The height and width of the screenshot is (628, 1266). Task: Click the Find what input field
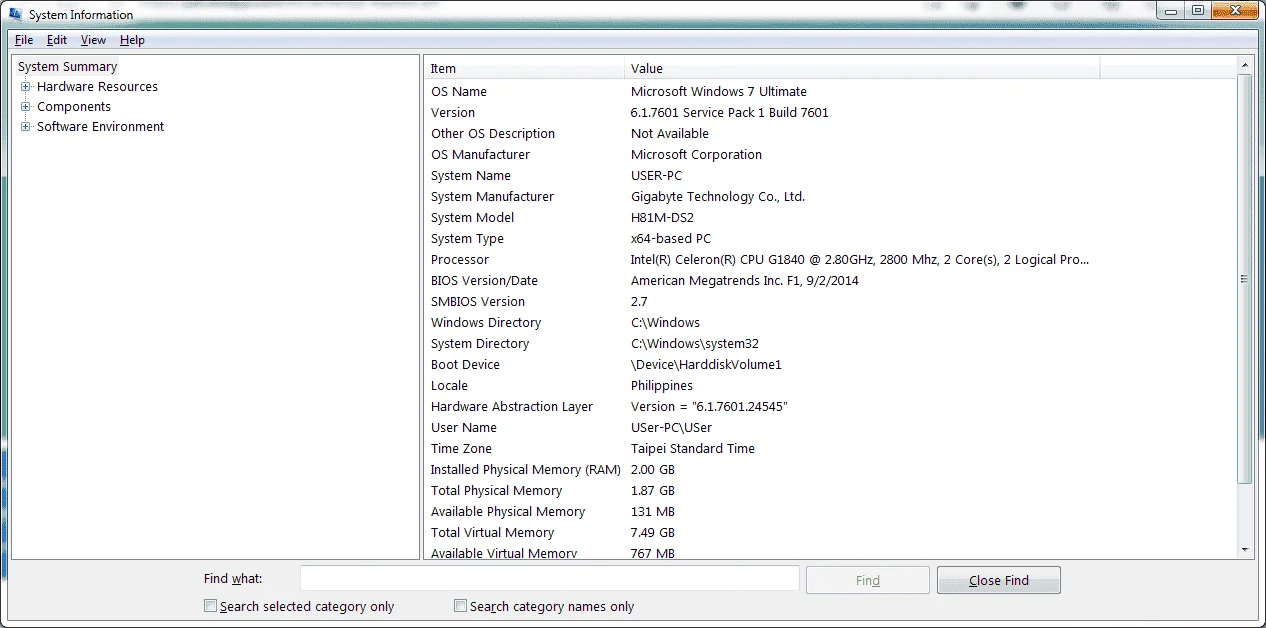550,579
